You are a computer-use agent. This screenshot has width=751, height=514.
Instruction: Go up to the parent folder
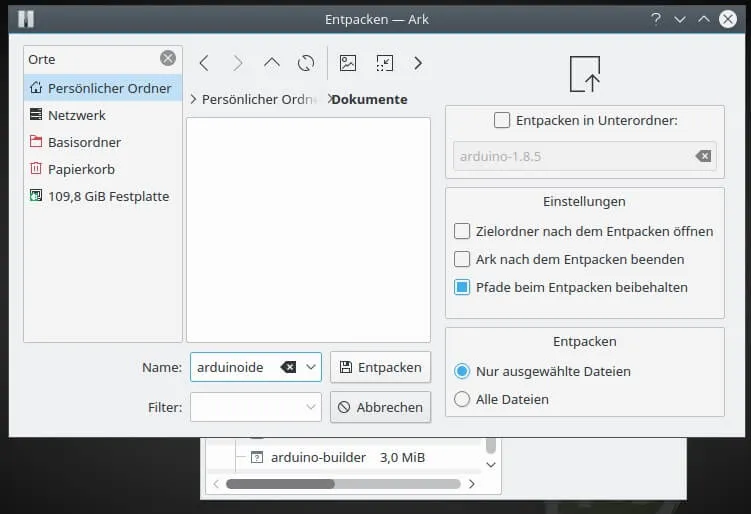[x=272, y=63]
